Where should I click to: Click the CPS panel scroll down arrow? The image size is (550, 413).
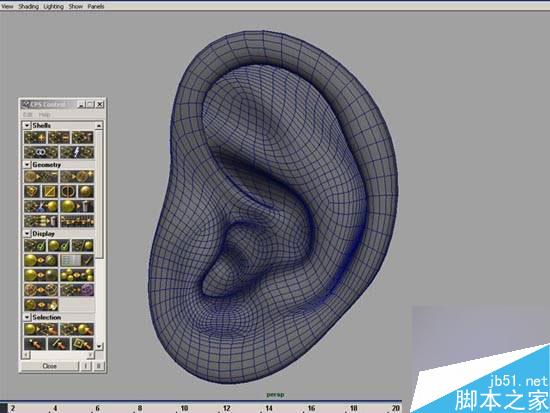click(99, 346)
